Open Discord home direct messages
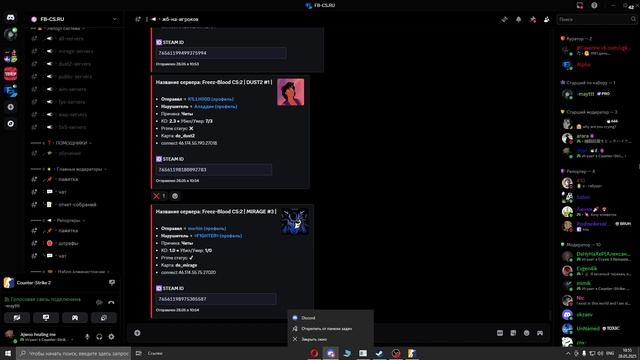Screen dimensions: 640x360 [11, 18]
